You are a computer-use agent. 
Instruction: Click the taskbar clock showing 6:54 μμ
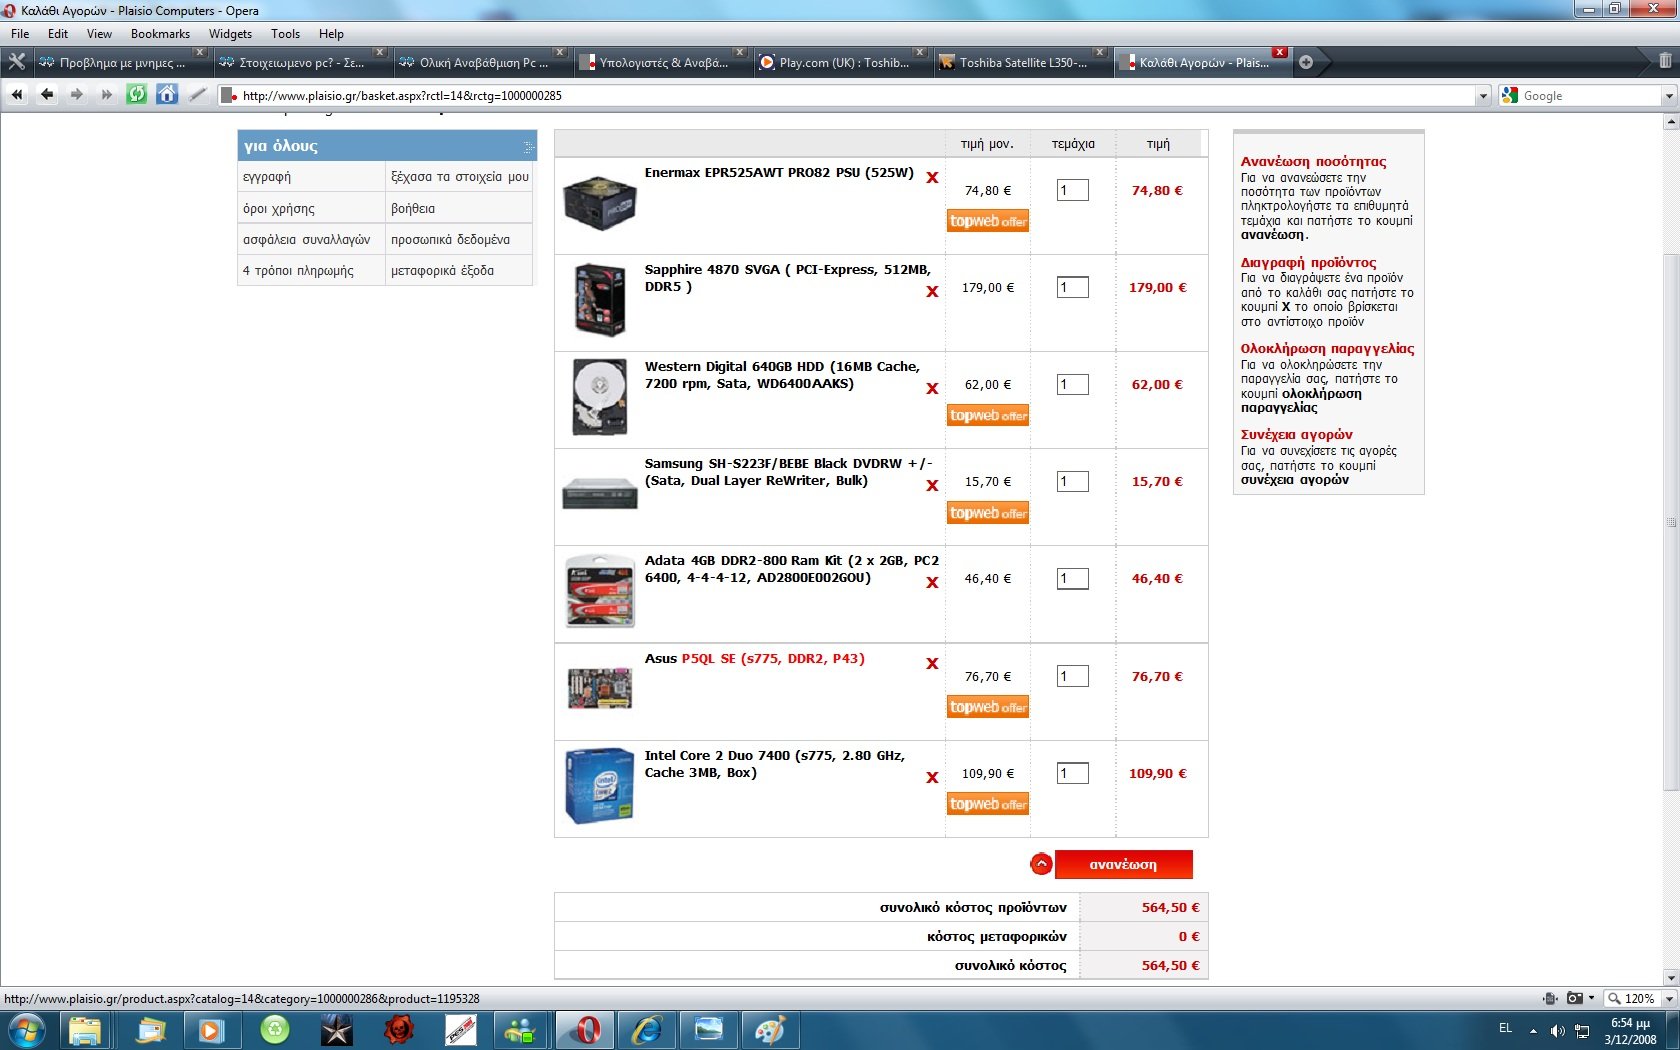coord(1630,1031)
